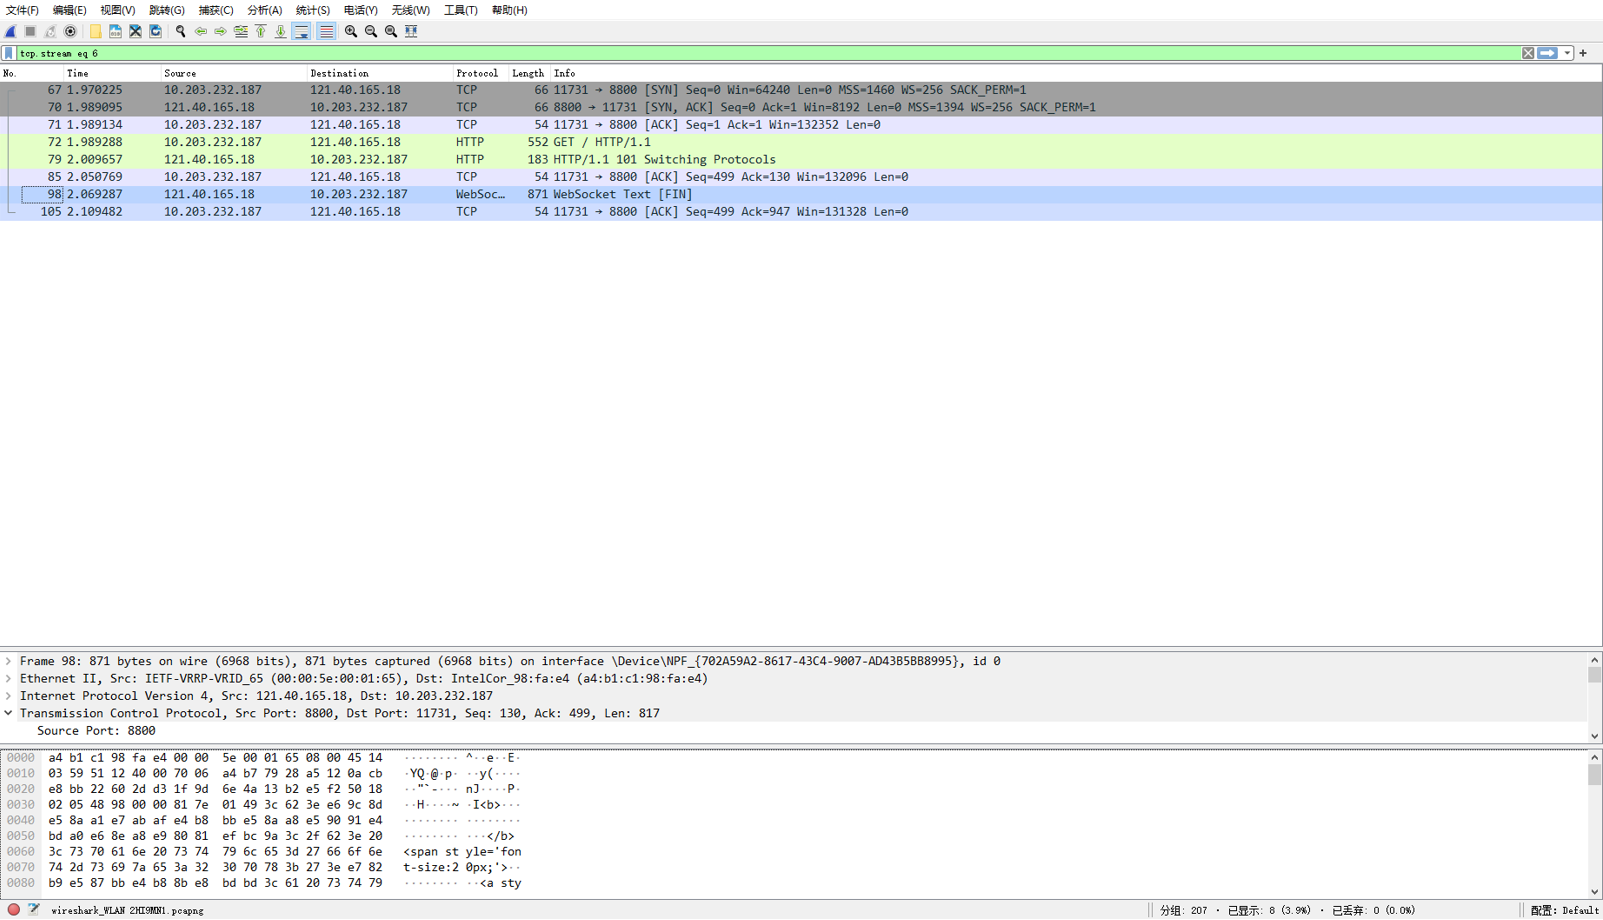This screenshot has height=920, width=1603.
Task: Edit capture file properties in status bar
Action: tap(34, 910)
